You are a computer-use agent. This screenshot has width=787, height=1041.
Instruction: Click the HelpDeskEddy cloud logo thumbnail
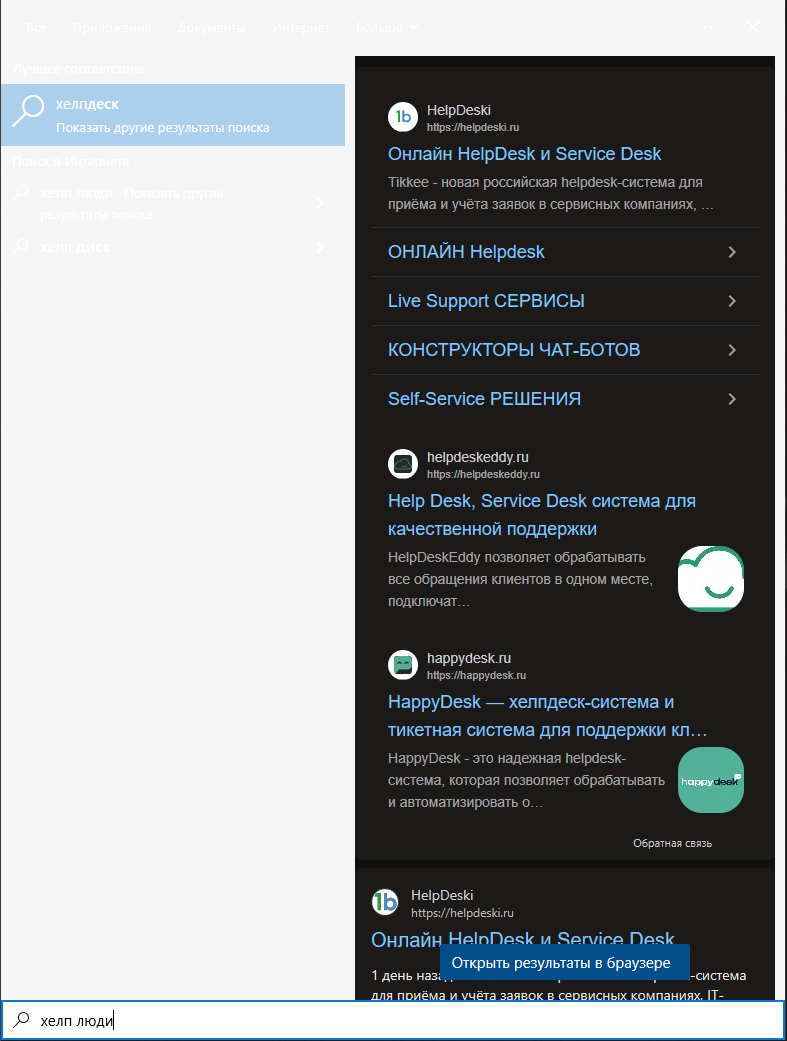pyautogui.click(x=711, y=579)
